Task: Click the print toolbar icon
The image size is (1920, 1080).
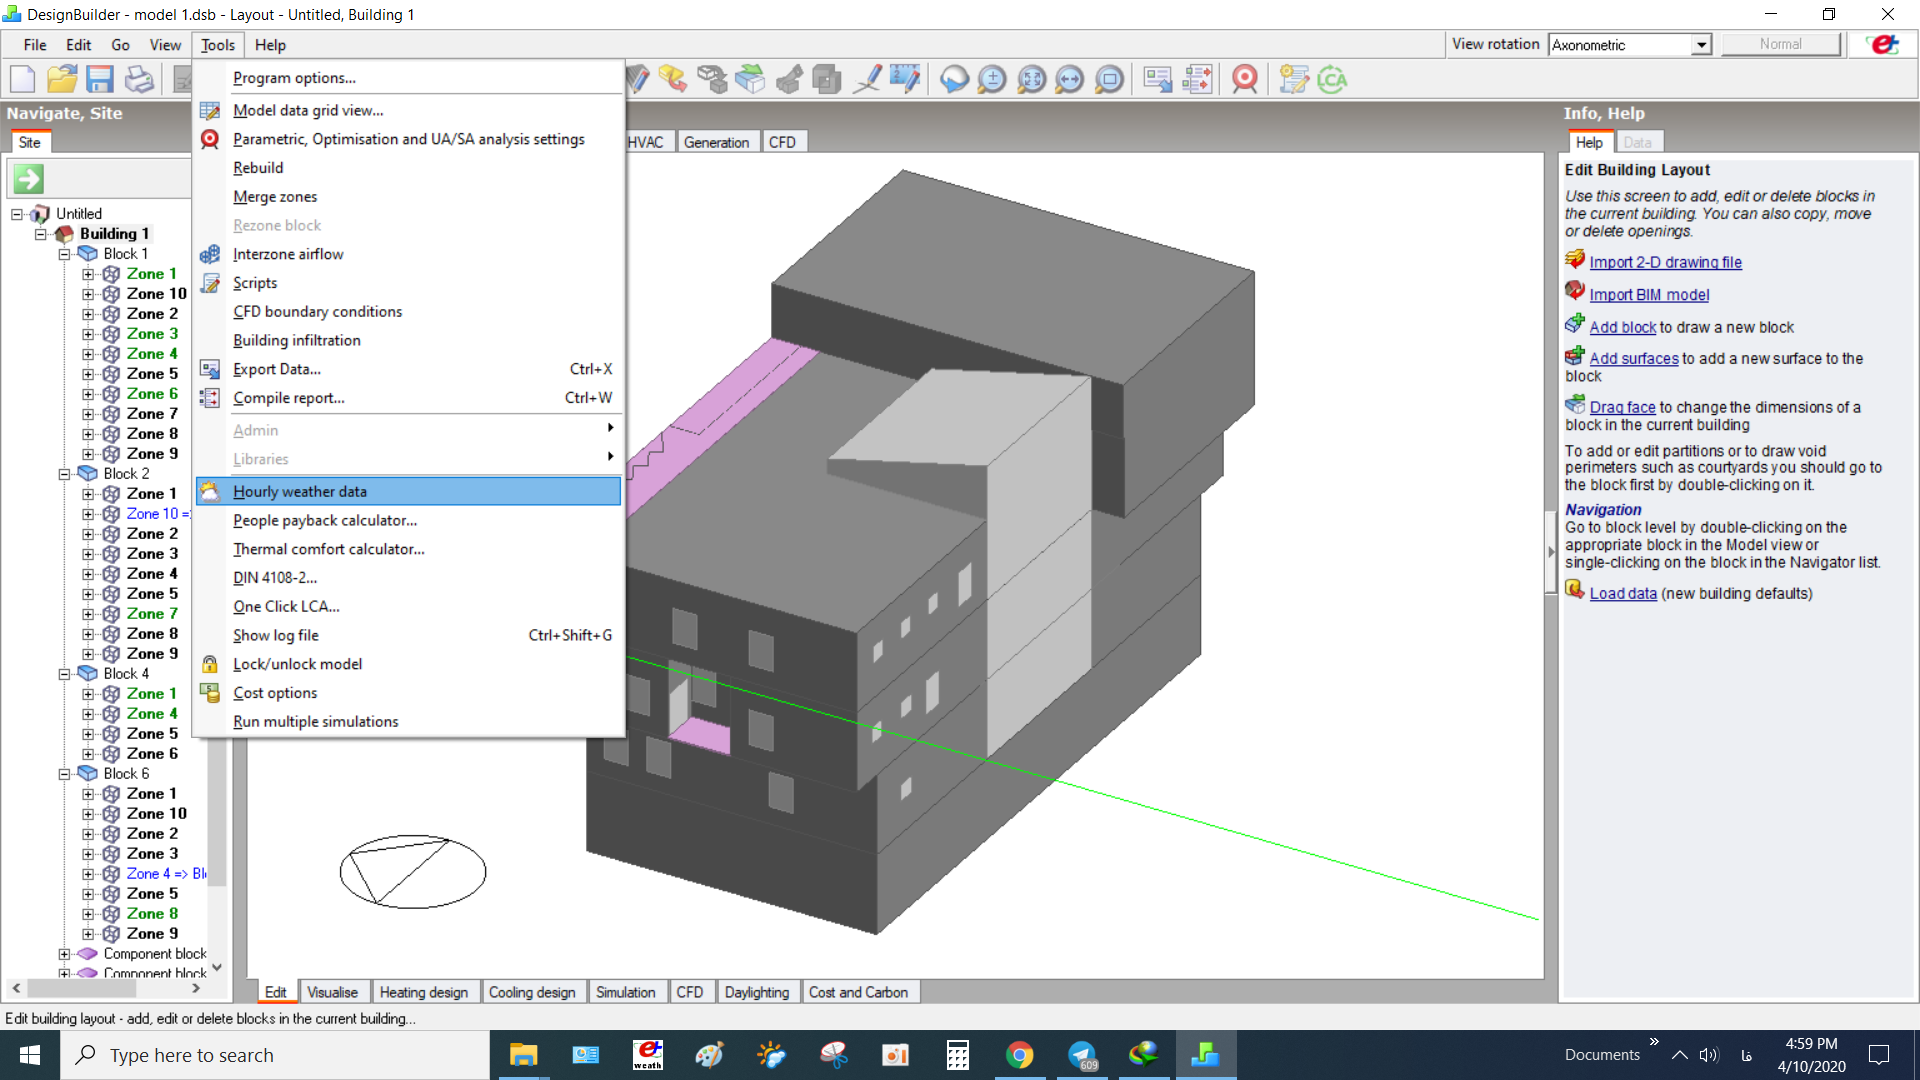Action: (x=139, y=79)
